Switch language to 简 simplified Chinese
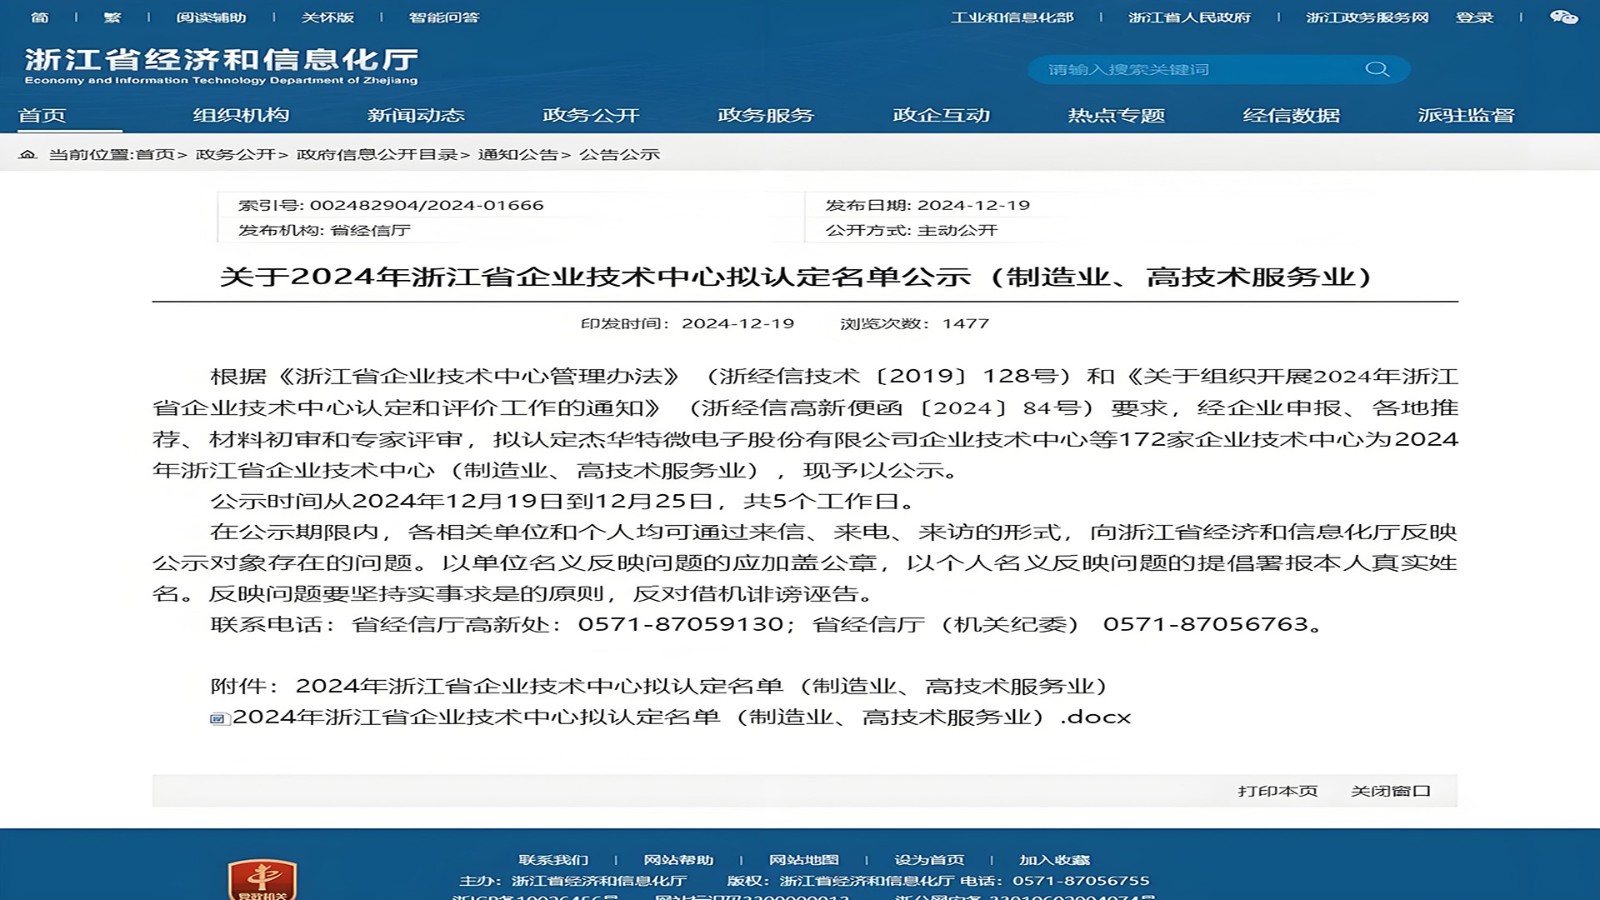Image resolution: width=1600 pixels, height=900 pixels. (38, 17)
